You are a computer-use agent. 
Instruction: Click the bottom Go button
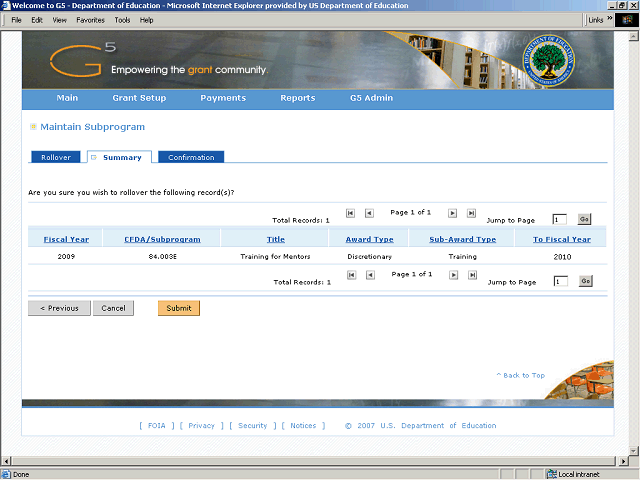586,281
